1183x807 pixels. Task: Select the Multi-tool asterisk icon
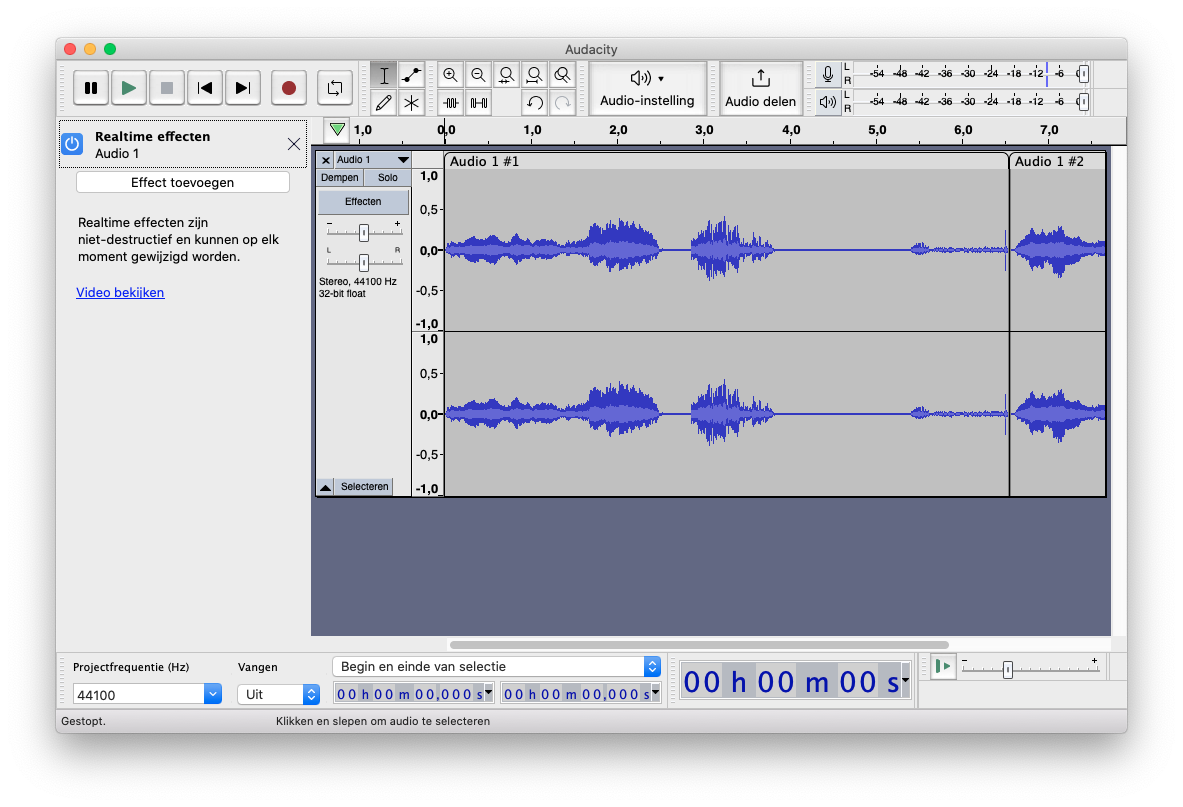tap(411, 102)
